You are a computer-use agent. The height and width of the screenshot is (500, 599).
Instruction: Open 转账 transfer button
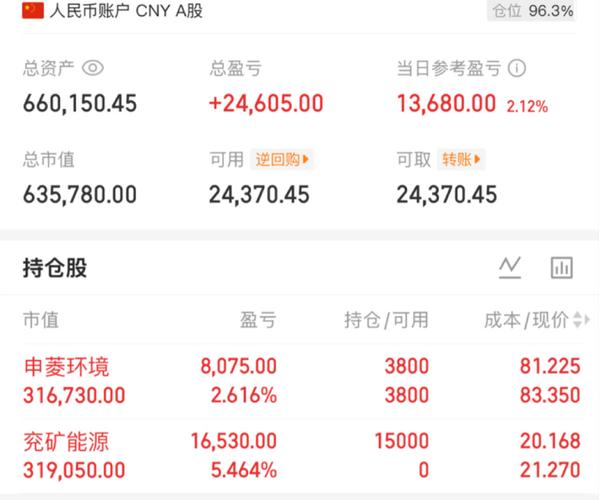461,159
